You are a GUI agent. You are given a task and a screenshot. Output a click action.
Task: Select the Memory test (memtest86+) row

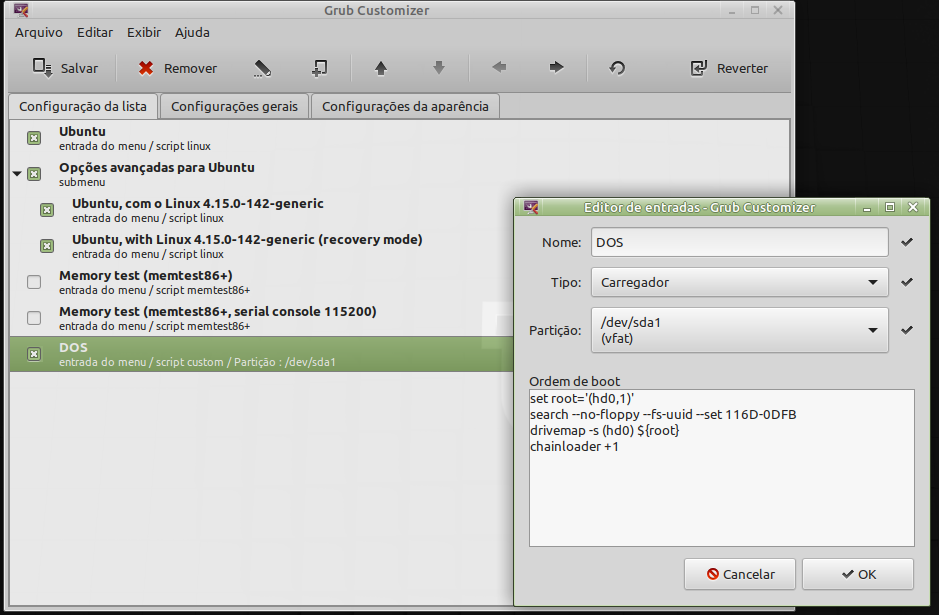pos(261,282)
